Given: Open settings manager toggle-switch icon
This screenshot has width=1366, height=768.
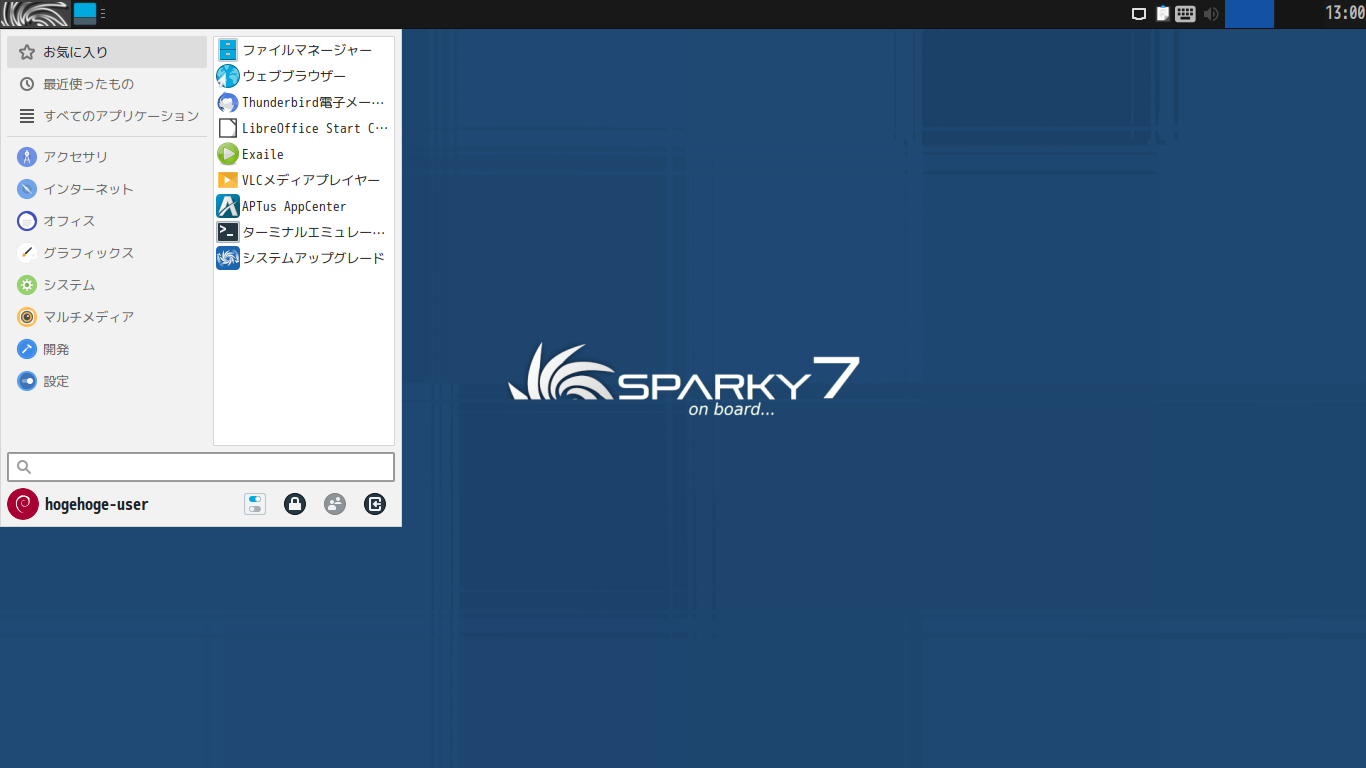Looking at the screenshot, I should tap(255, 504).
